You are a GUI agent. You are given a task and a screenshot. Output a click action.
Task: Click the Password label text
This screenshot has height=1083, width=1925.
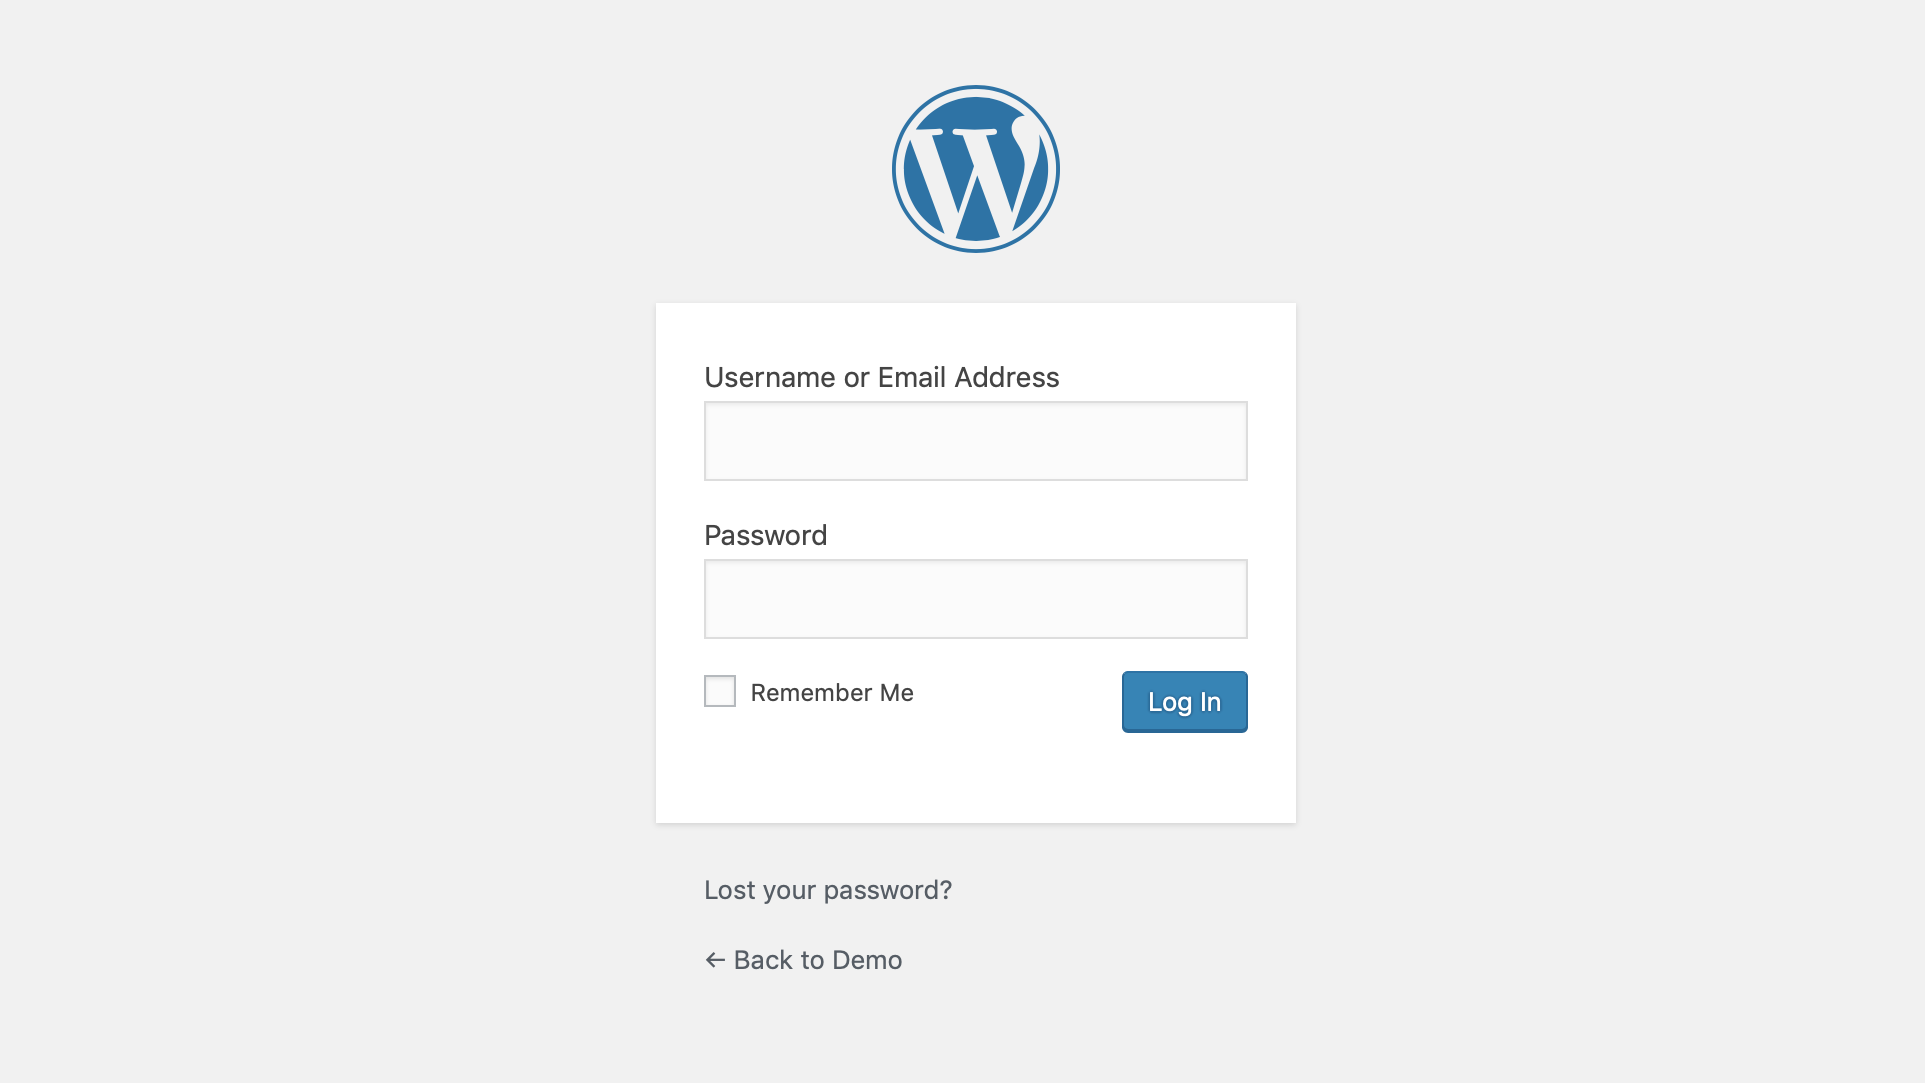point(766,535)
